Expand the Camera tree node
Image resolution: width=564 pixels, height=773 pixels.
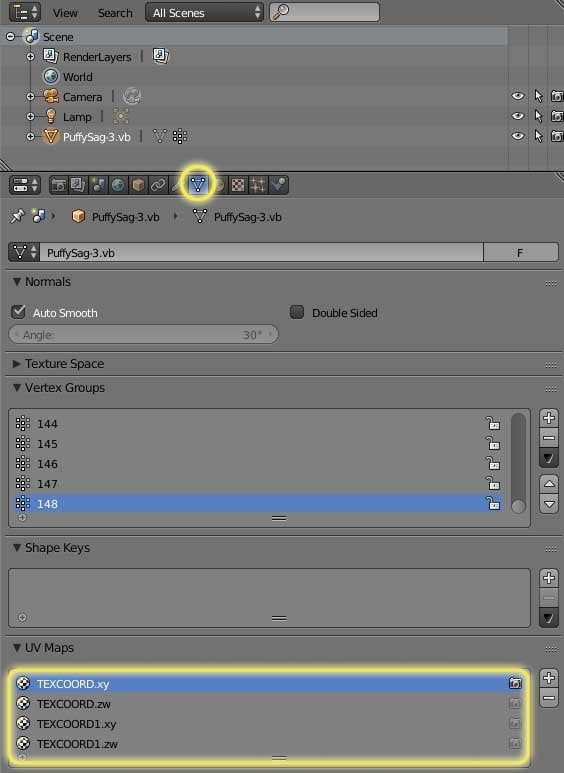pos(31,96)
